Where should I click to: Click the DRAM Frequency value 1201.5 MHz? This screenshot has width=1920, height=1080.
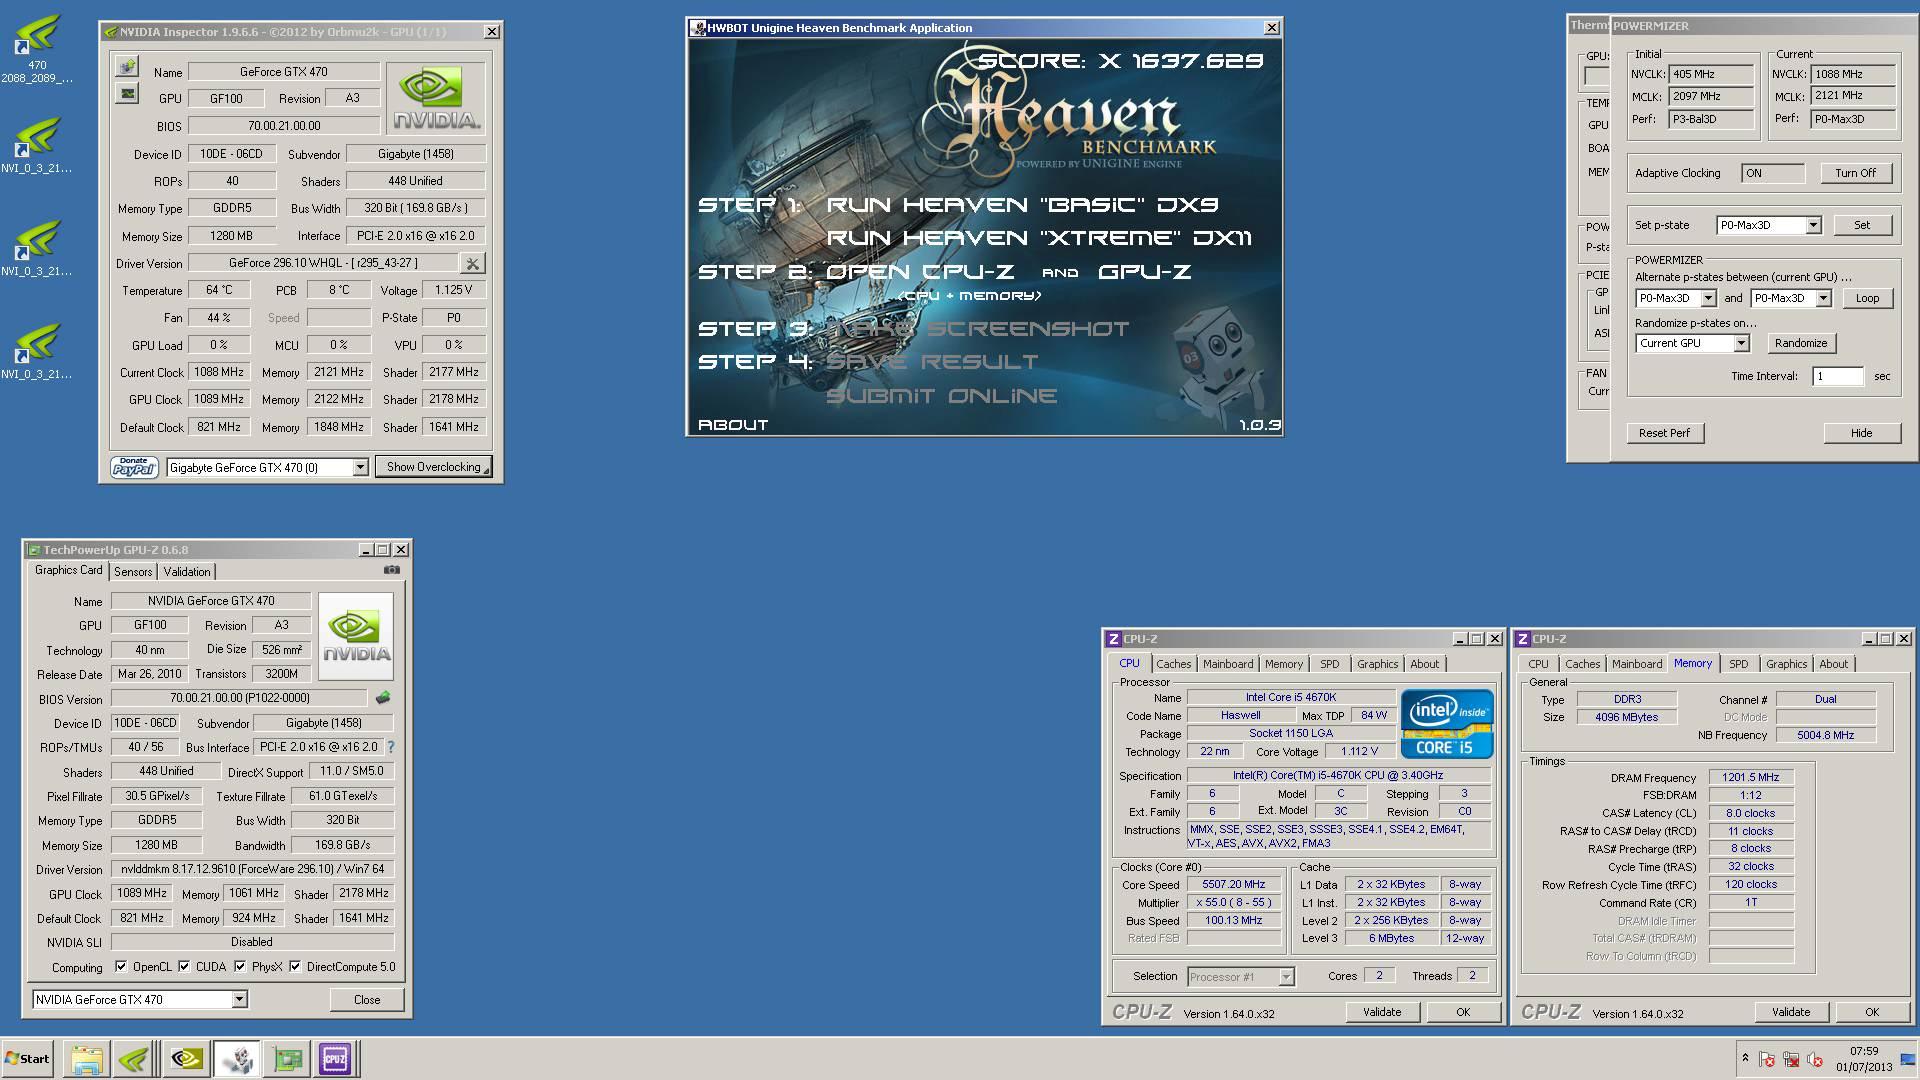(x=1750, y=777)
